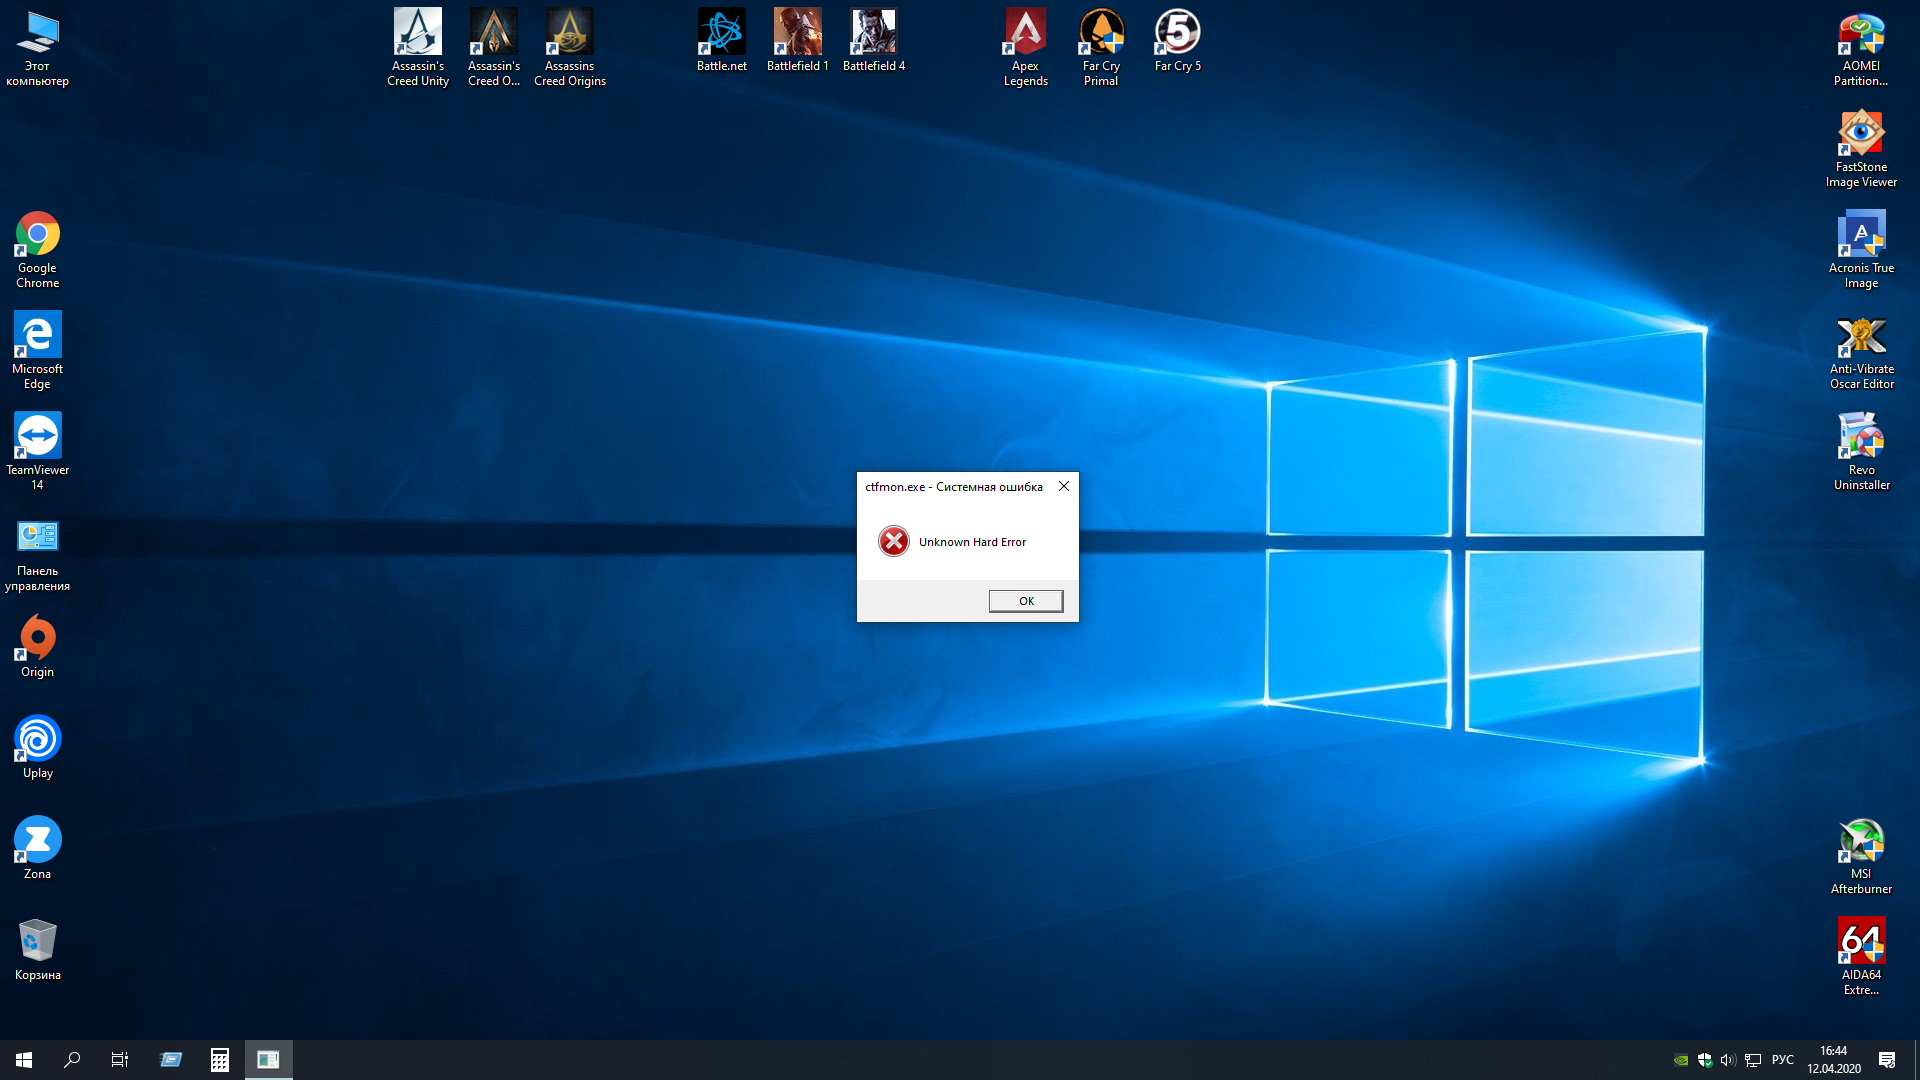The height and width of the screenshot is (1080, 1920).
Task: Click OK to dismiss the Unknown Hard Error
Action: (x=1026, y=601)
